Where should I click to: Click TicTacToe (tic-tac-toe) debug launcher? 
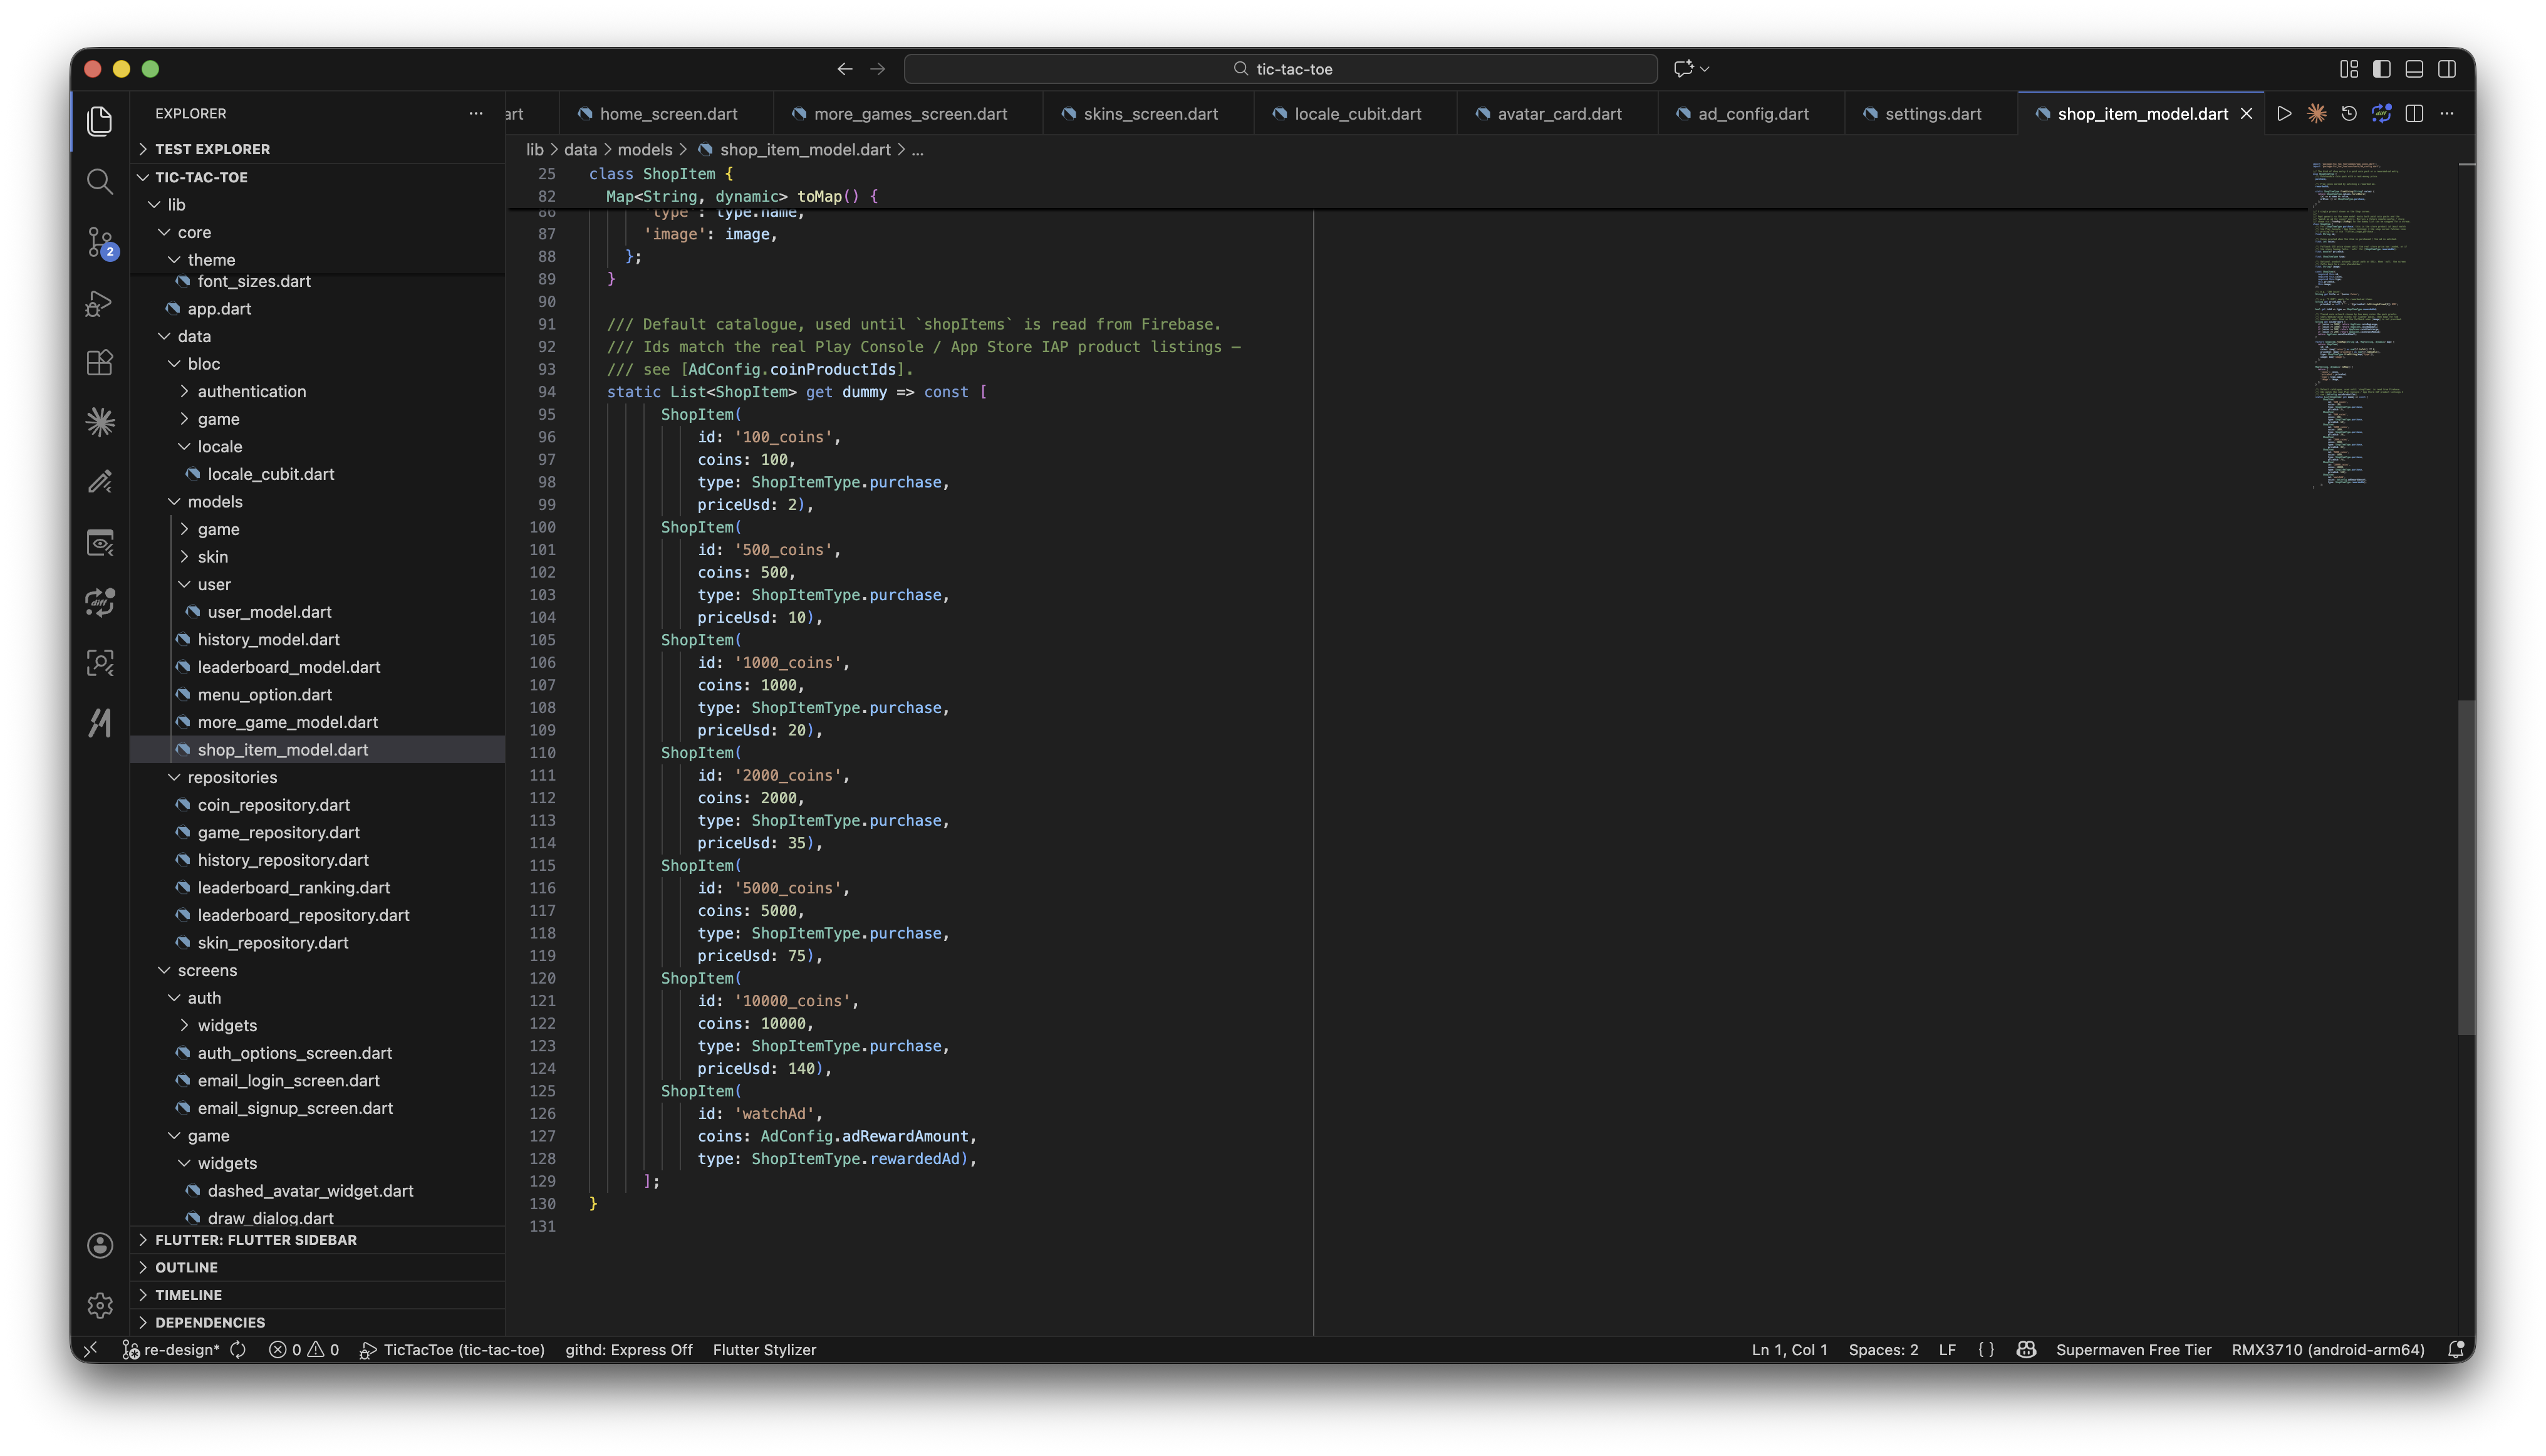pyautogui.click(x=452, y=1350)
